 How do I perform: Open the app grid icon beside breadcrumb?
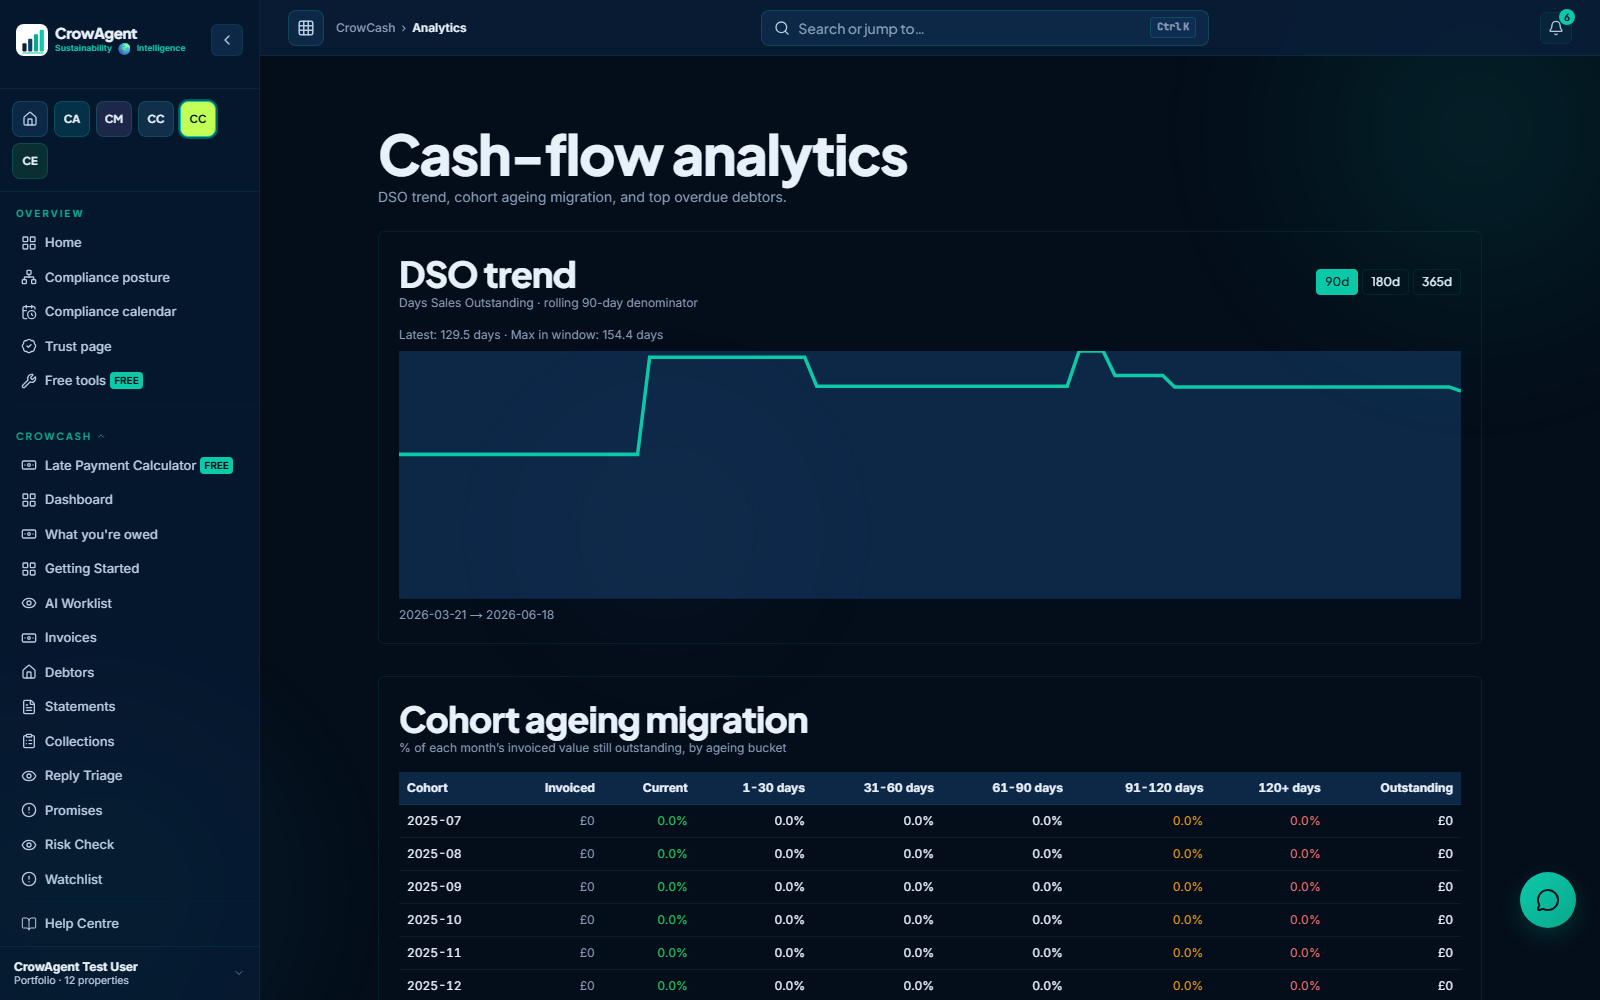click(306, 28)
